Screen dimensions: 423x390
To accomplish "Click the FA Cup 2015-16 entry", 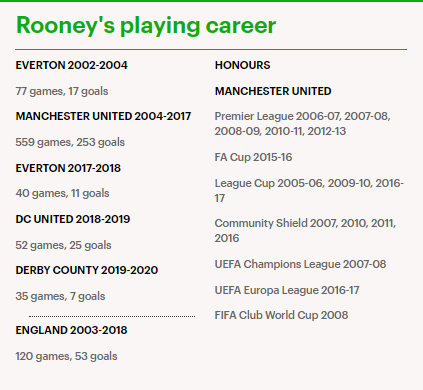I will coord(253,157).
